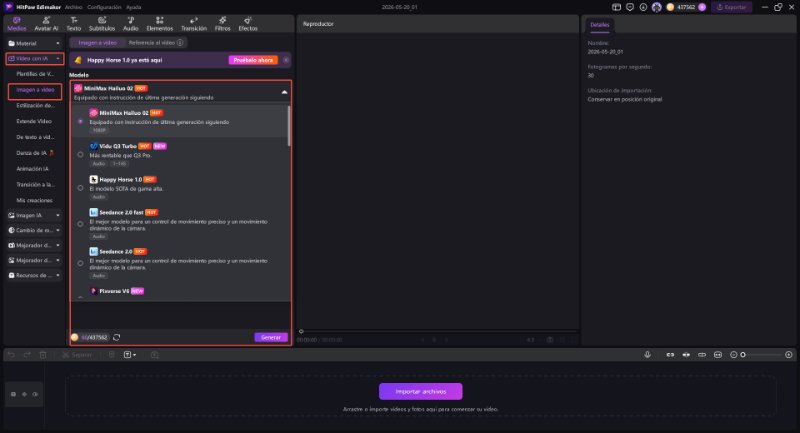The height and width of the screenshot is (433, 800).
Task: Click the timeline zoom-out minus icon
Action: [x=734, y=354]
